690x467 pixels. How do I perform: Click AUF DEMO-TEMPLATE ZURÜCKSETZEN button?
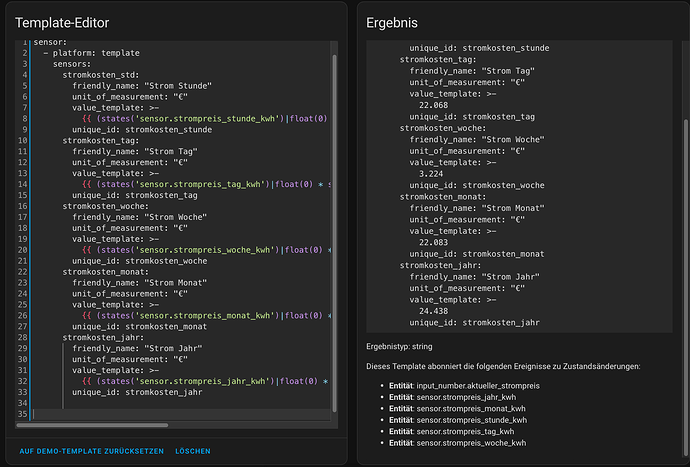(92, 451)
